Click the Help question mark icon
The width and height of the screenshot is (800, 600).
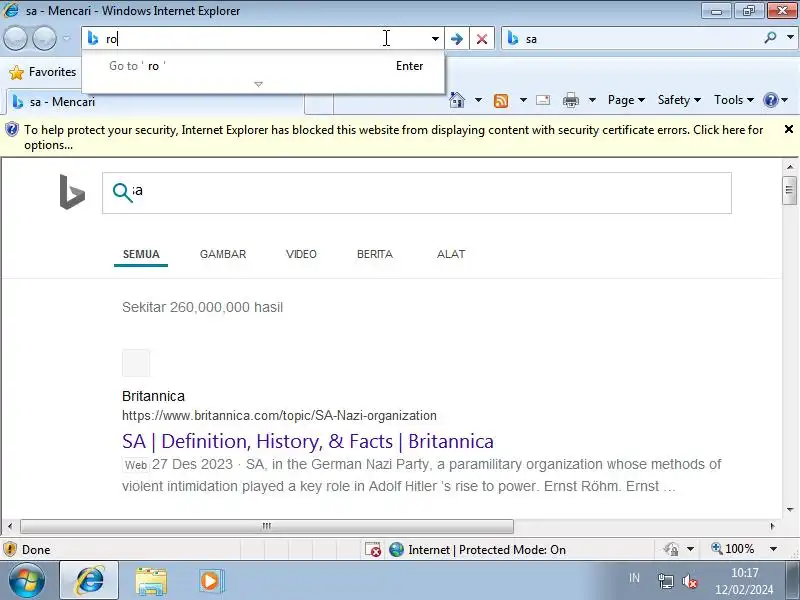pos(770,100)
